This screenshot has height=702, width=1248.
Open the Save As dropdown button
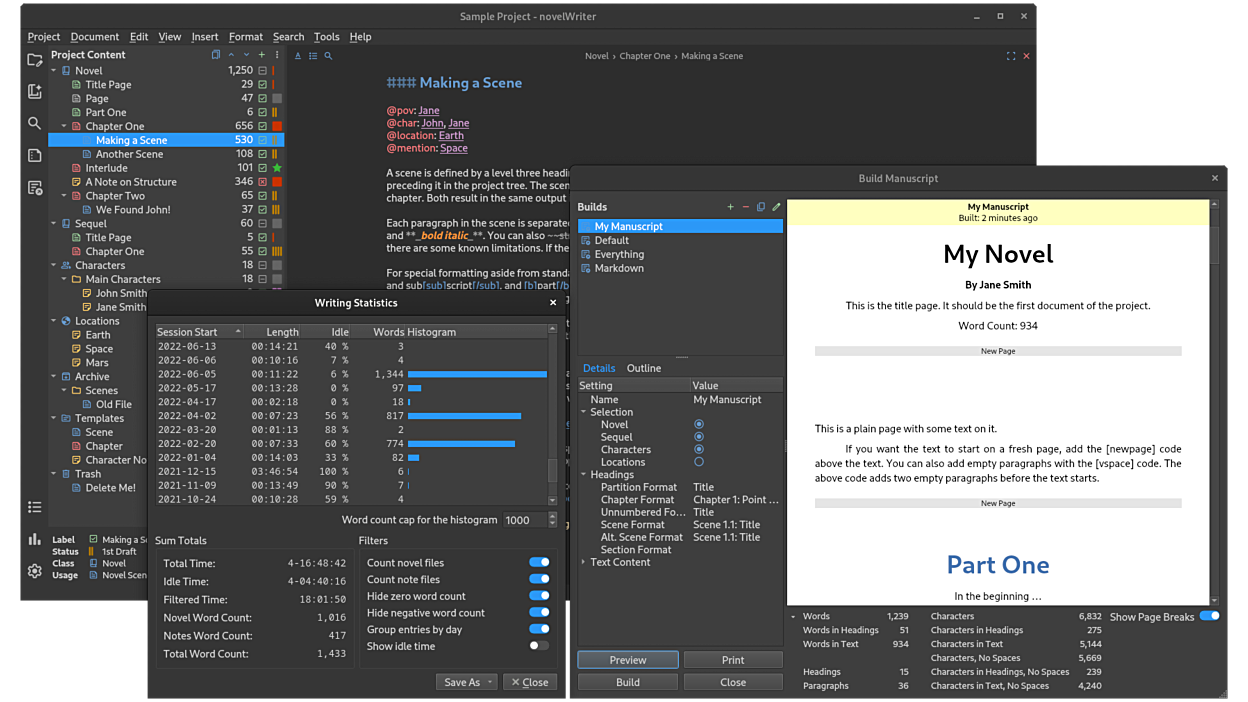click(x=467, y=682)
